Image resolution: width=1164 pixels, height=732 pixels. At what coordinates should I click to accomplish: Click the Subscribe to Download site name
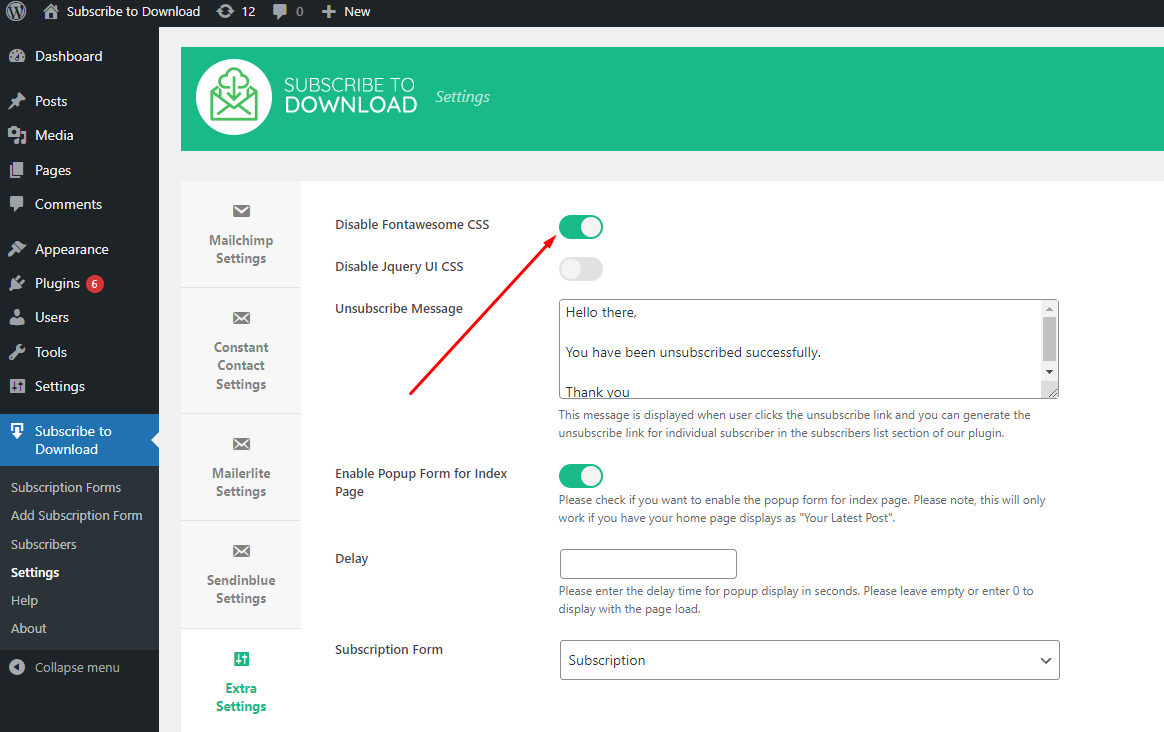pyautogui.click(x=134, y=12)
